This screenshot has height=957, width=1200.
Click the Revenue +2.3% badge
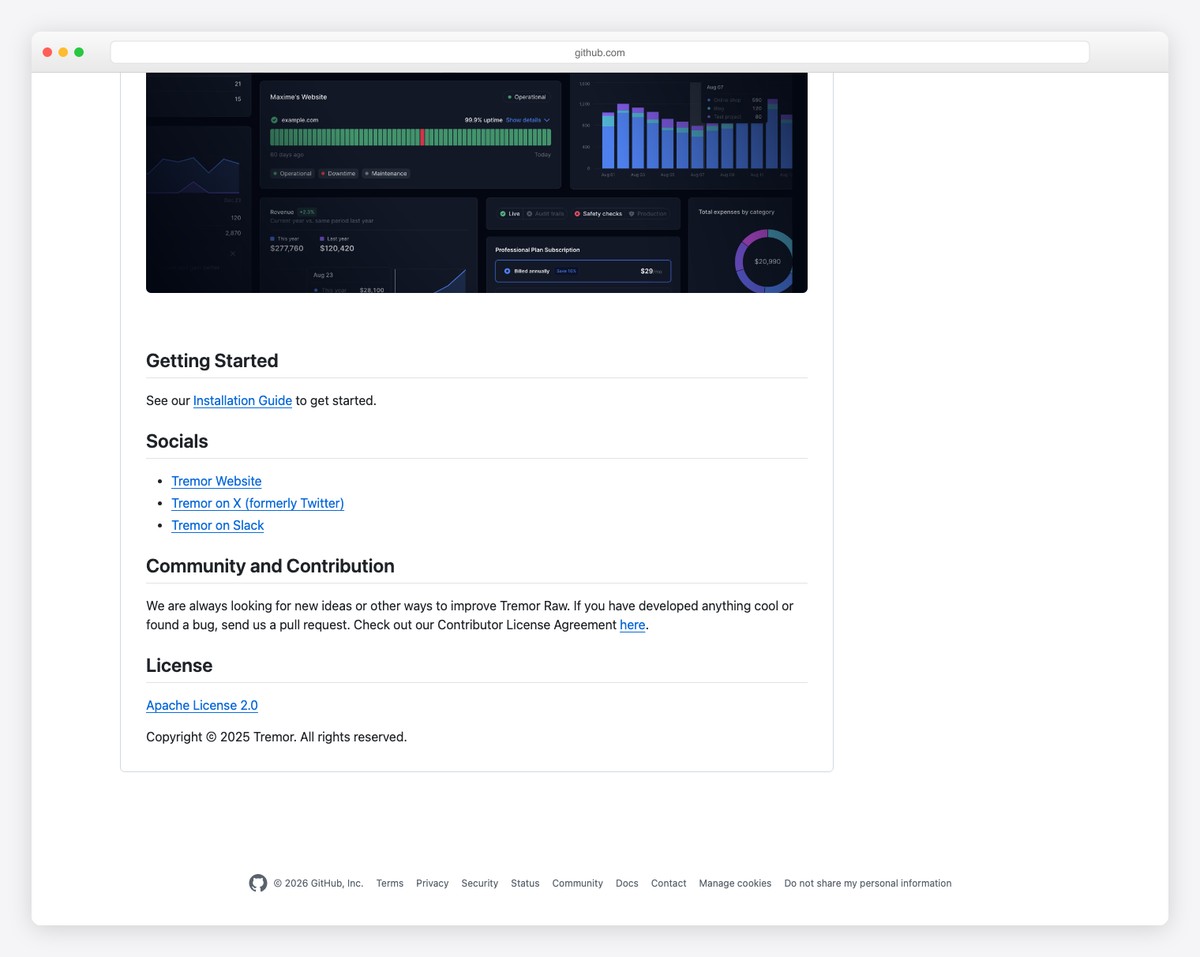tap(306, 212)
